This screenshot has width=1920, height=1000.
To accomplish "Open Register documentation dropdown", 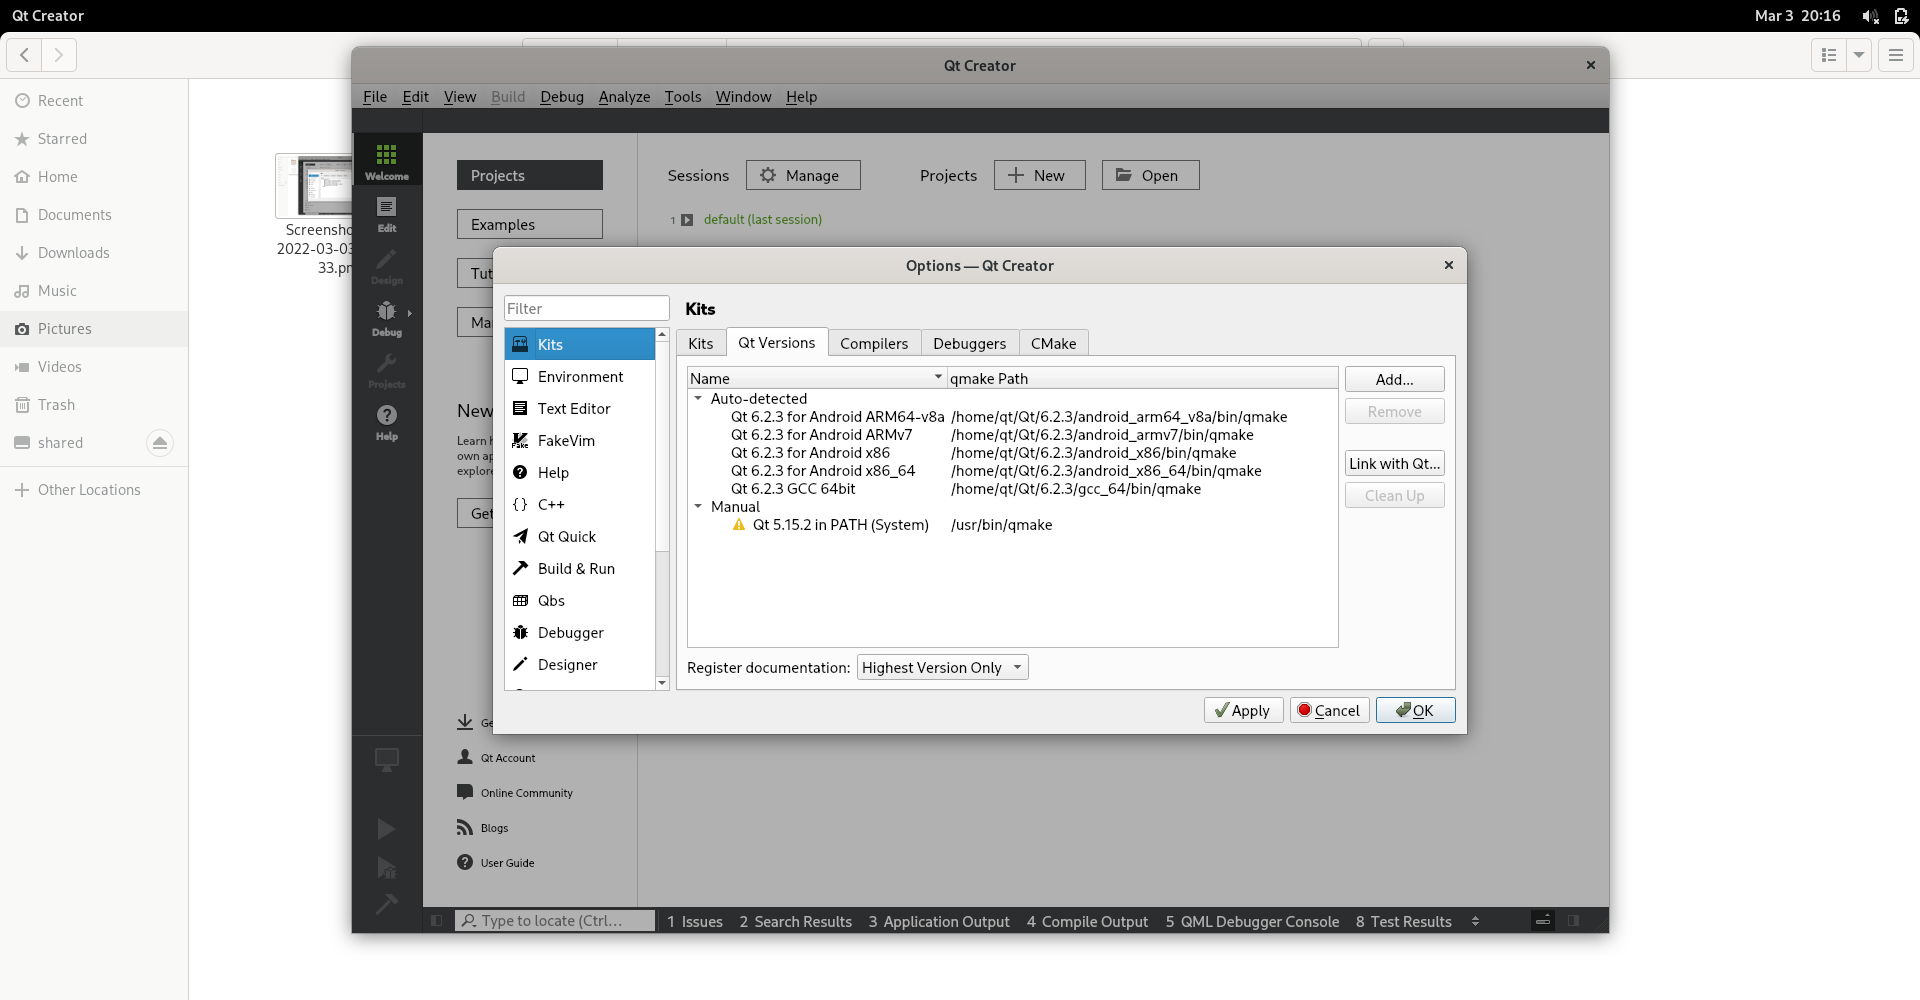I will click(942, 667).
